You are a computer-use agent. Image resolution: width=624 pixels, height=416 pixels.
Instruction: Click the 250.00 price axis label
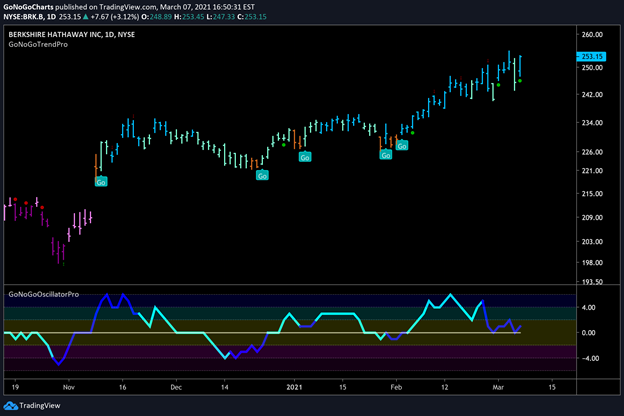click(592, 67)
